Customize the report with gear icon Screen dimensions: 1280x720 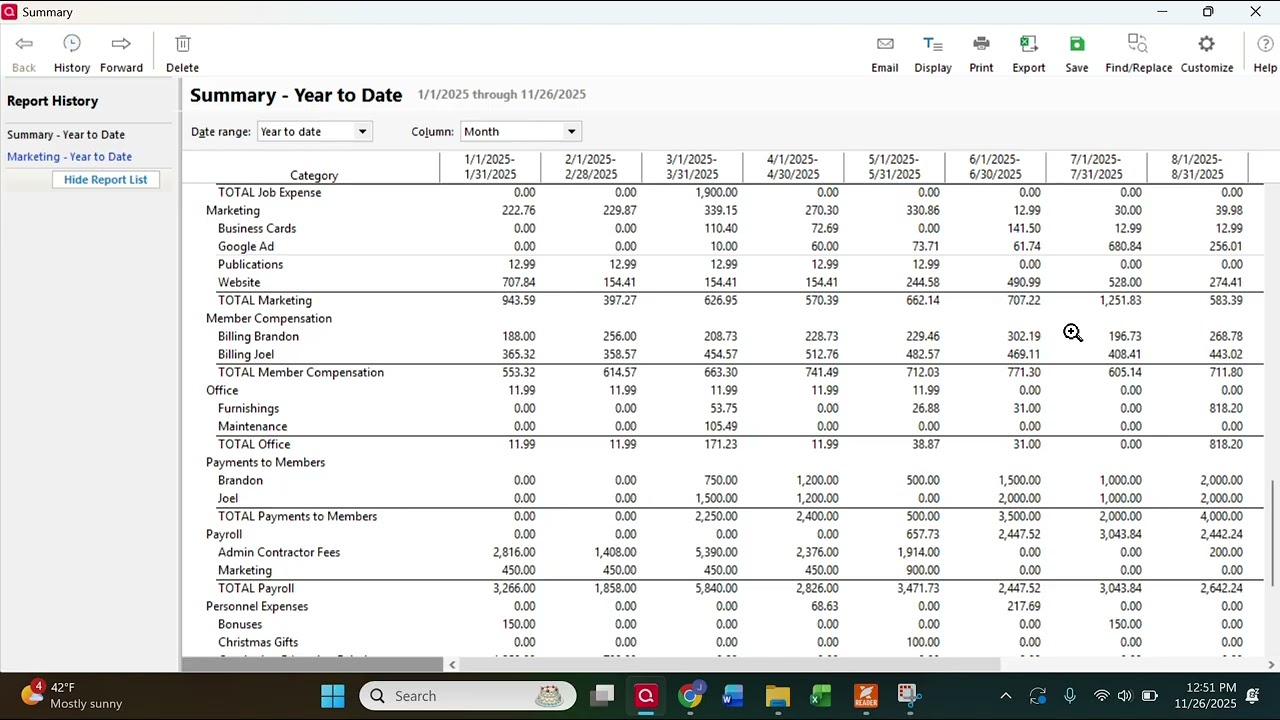(1207, 53)
